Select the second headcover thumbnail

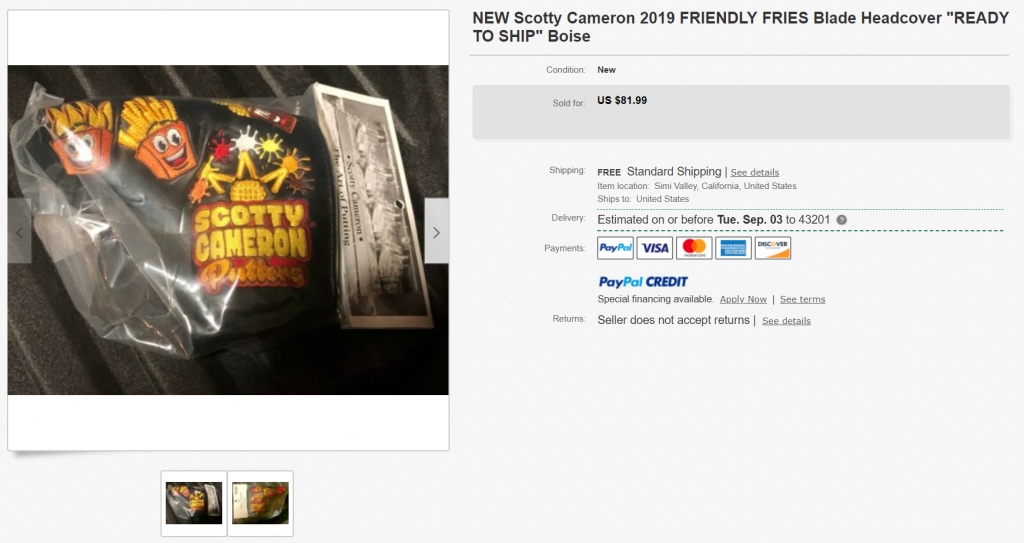(x=261, y=503)
